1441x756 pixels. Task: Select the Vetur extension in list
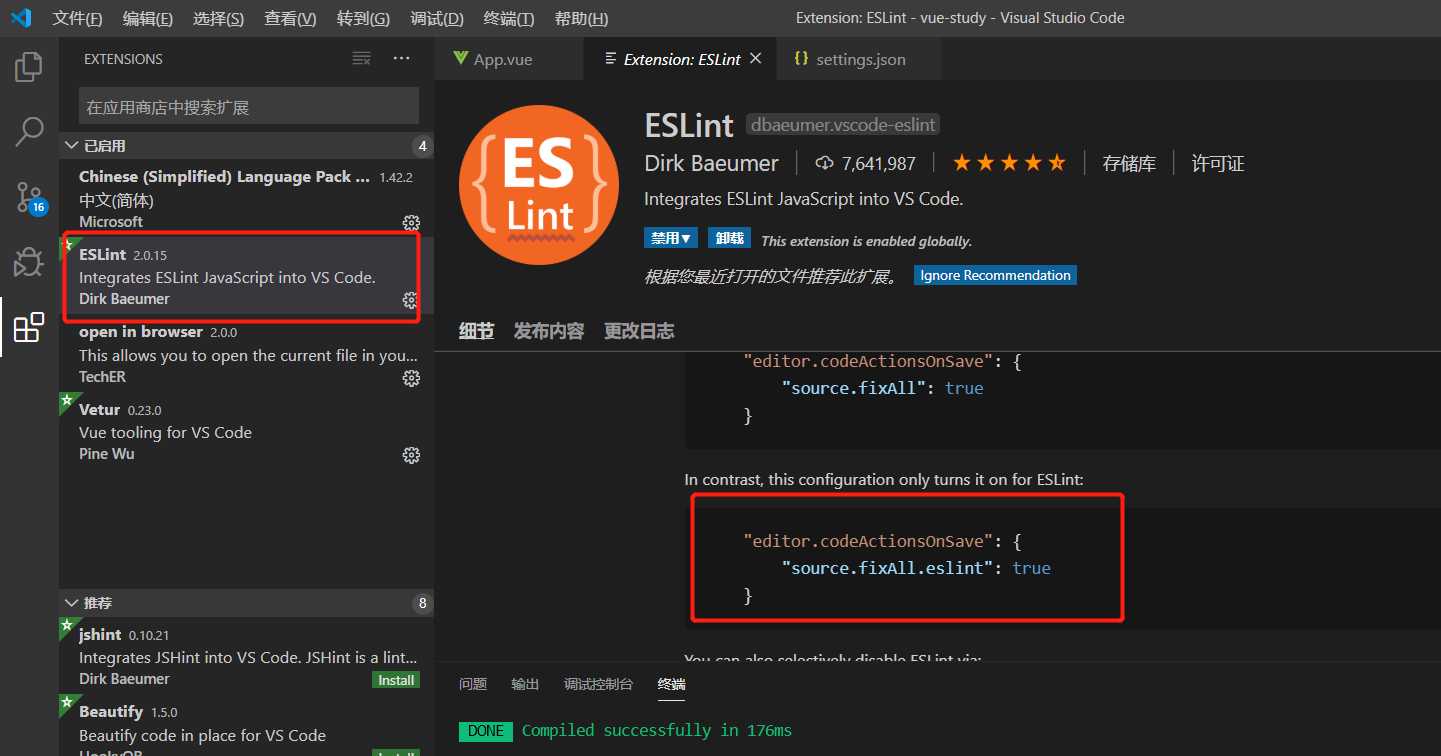pyautogui.click(x=246, y=431)
